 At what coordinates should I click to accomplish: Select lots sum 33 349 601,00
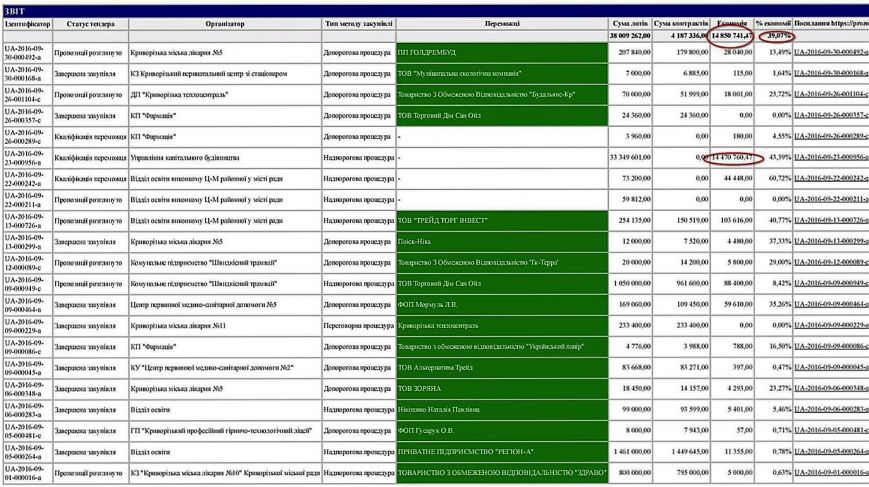coord(630,157)
